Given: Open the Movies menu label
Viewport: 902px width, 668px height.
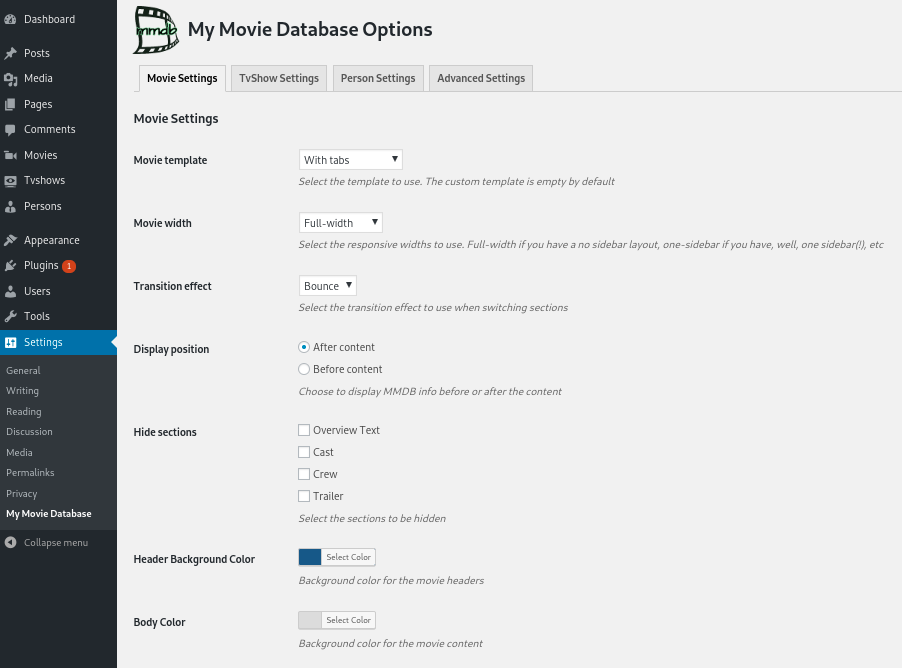Looking at the screenshot, I should click(40, 155).
